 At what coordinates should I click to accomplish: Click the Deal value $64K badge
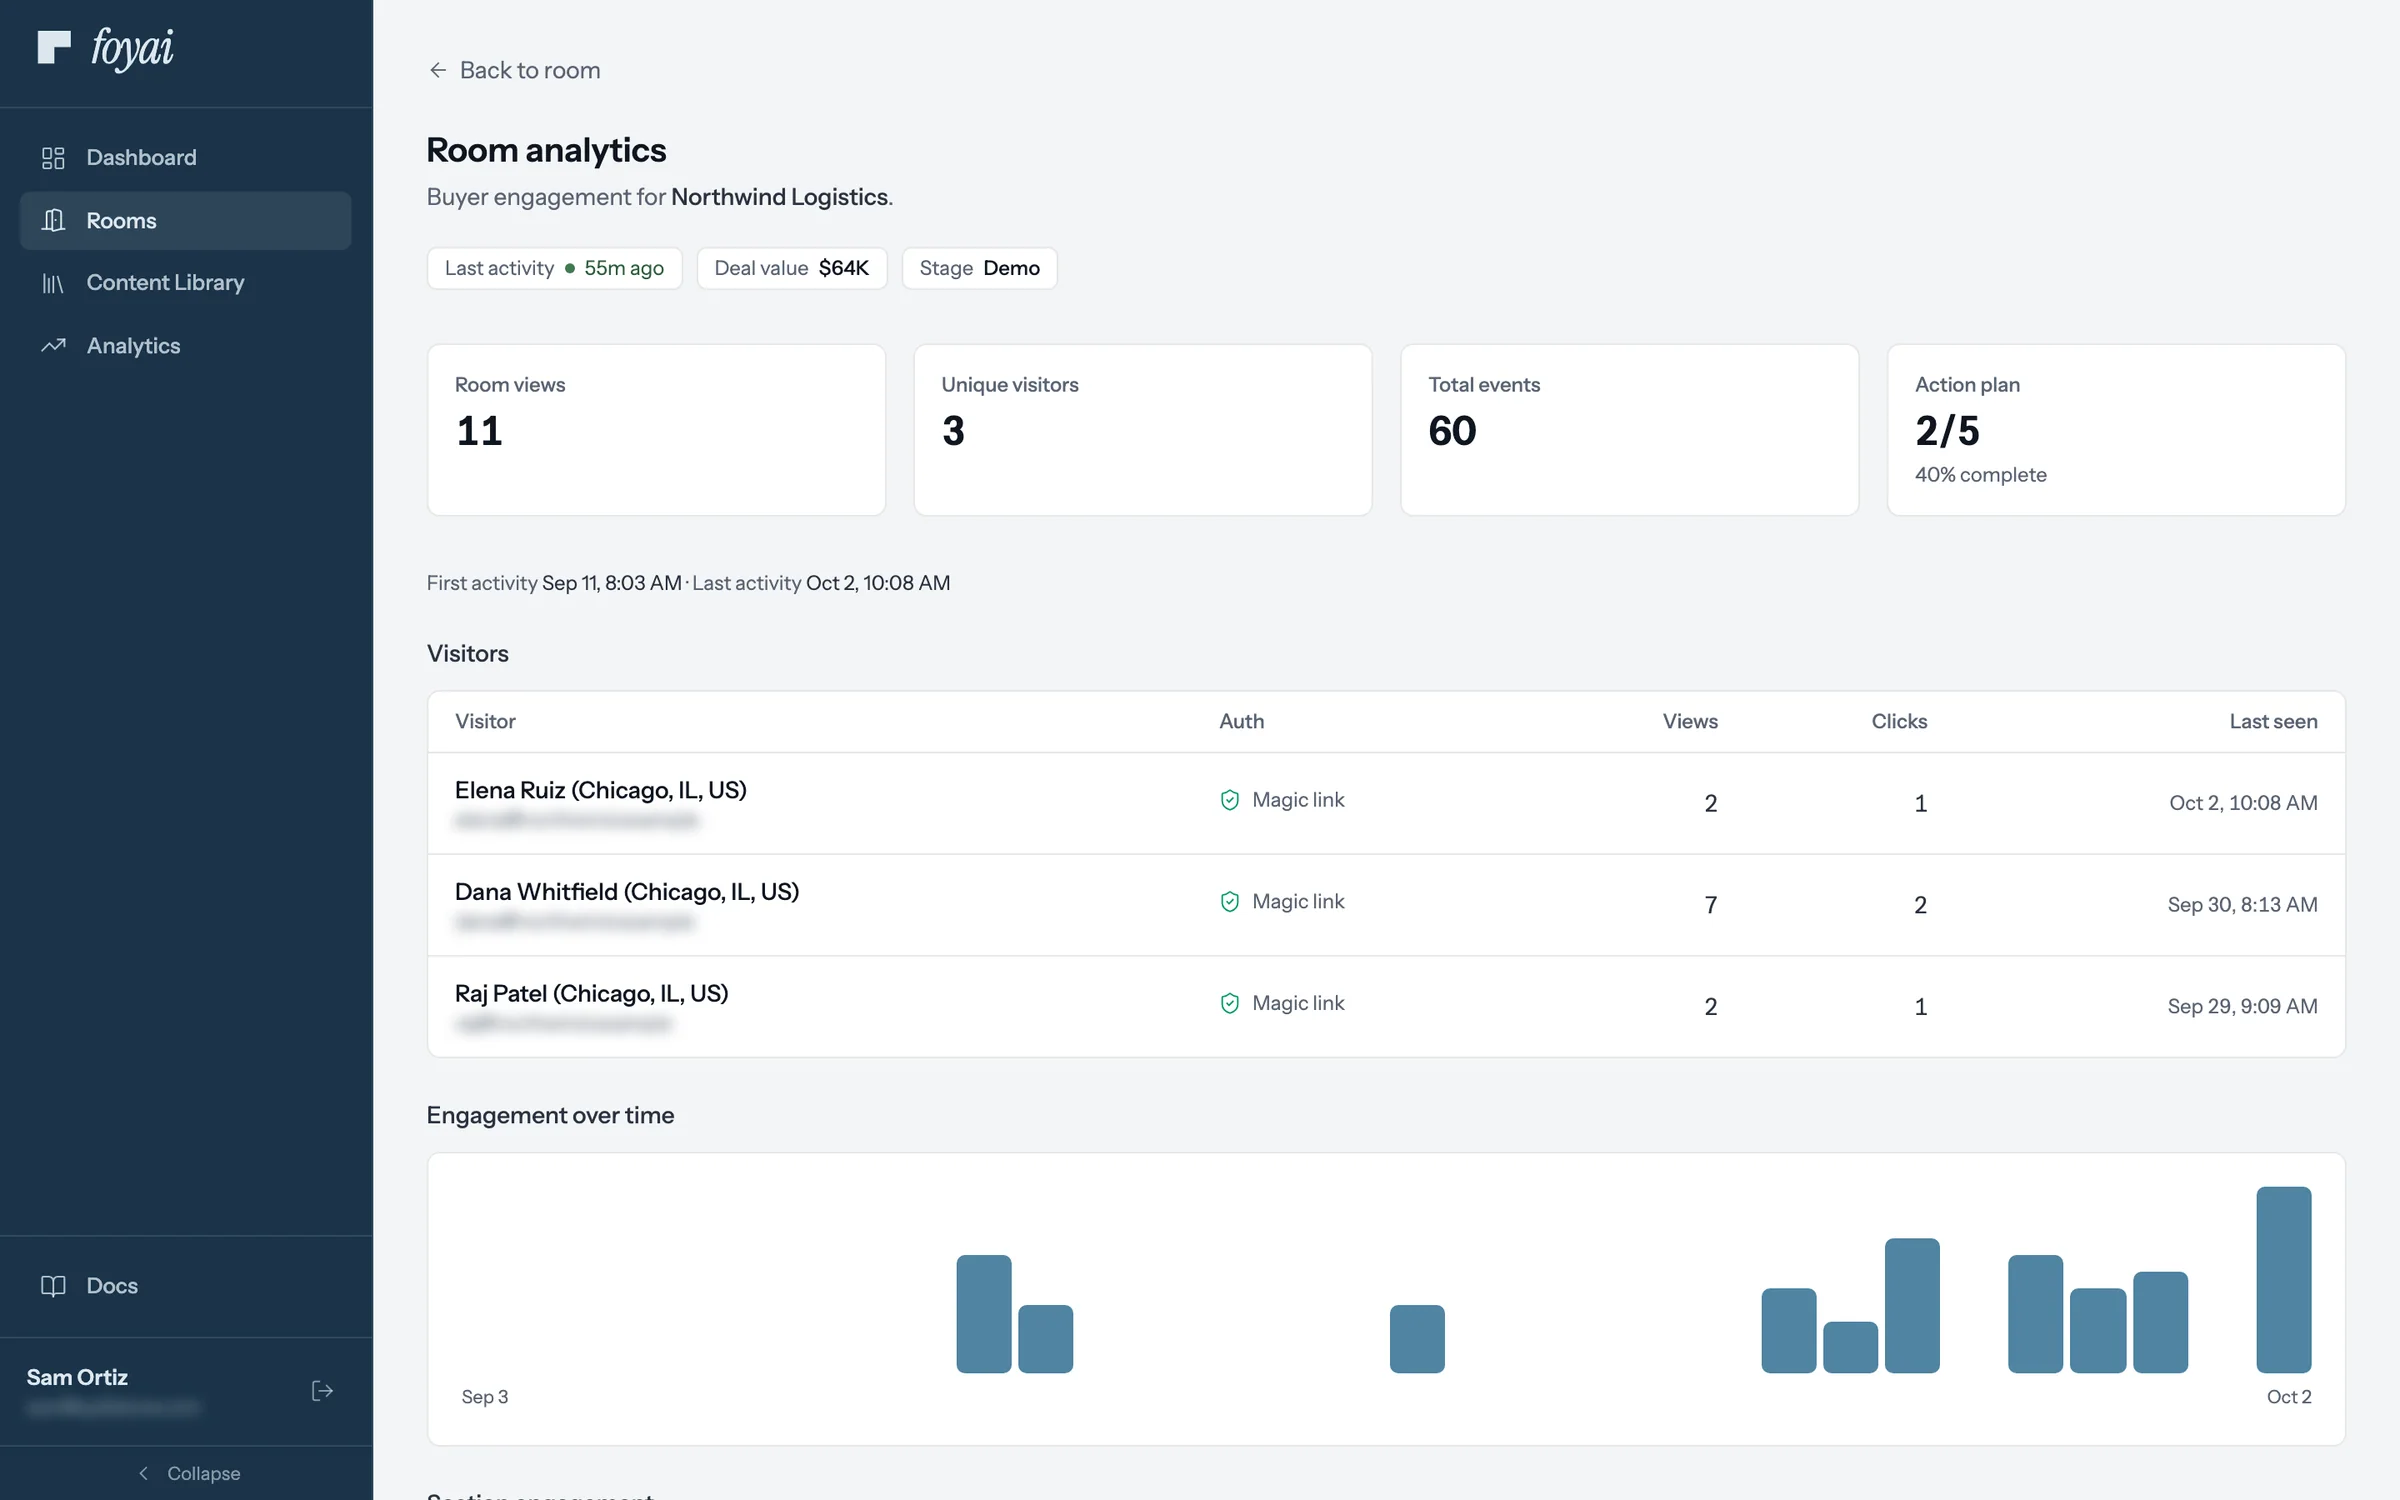(x=792, y=268)
